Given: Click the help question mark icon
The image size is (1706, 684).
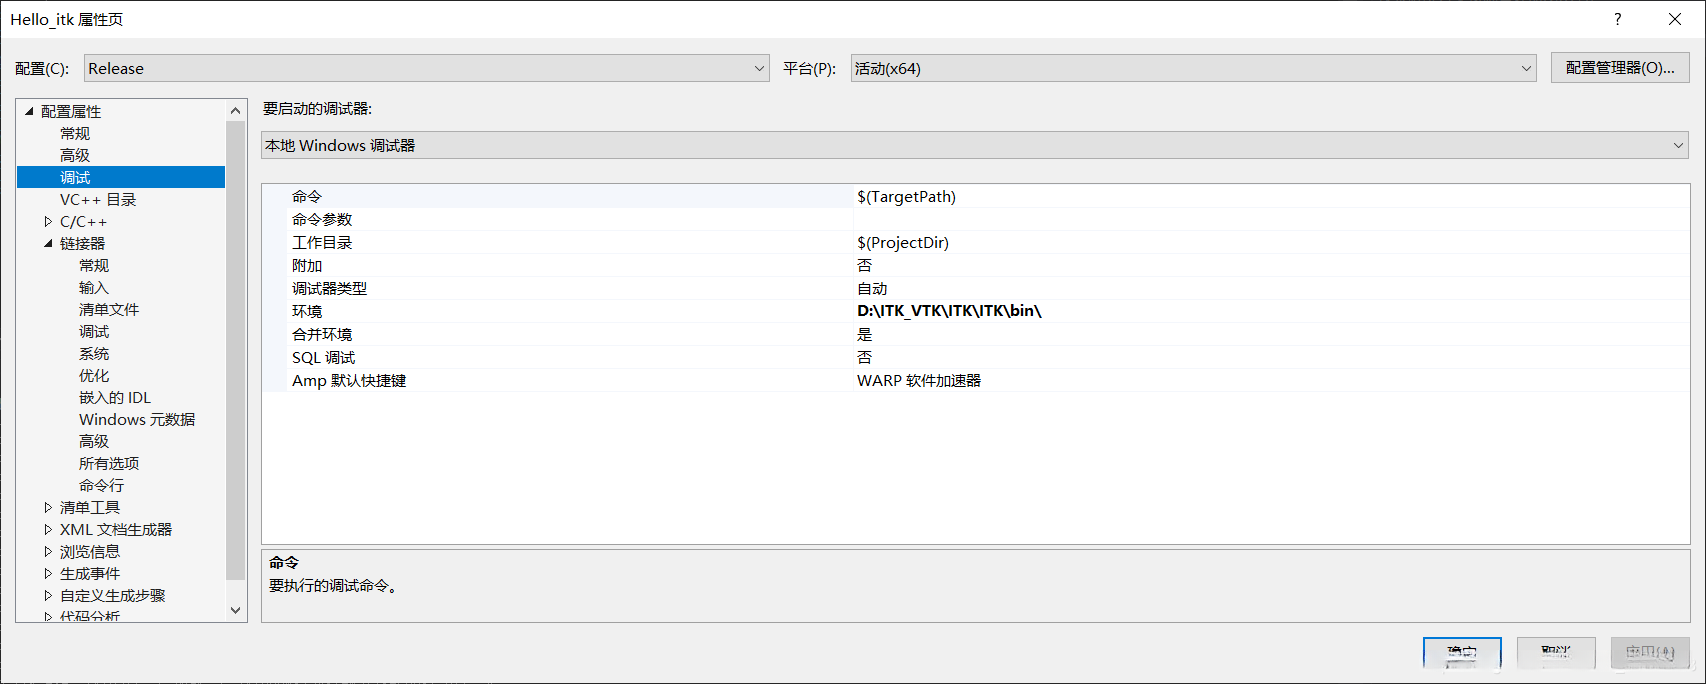Looking at the screenshot, I should 1617,19.
